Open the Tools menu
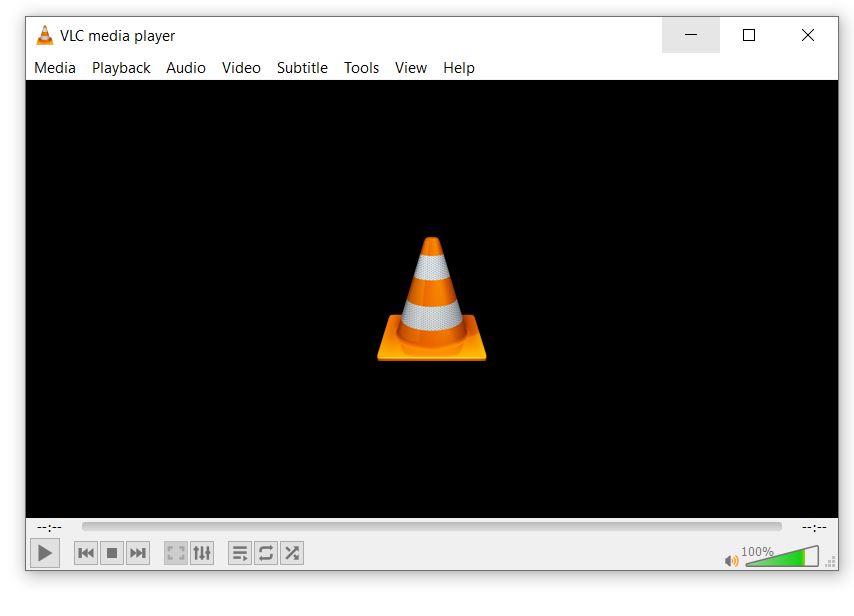Viewport: 854px width, 616px height. click(x=361, y=68)
